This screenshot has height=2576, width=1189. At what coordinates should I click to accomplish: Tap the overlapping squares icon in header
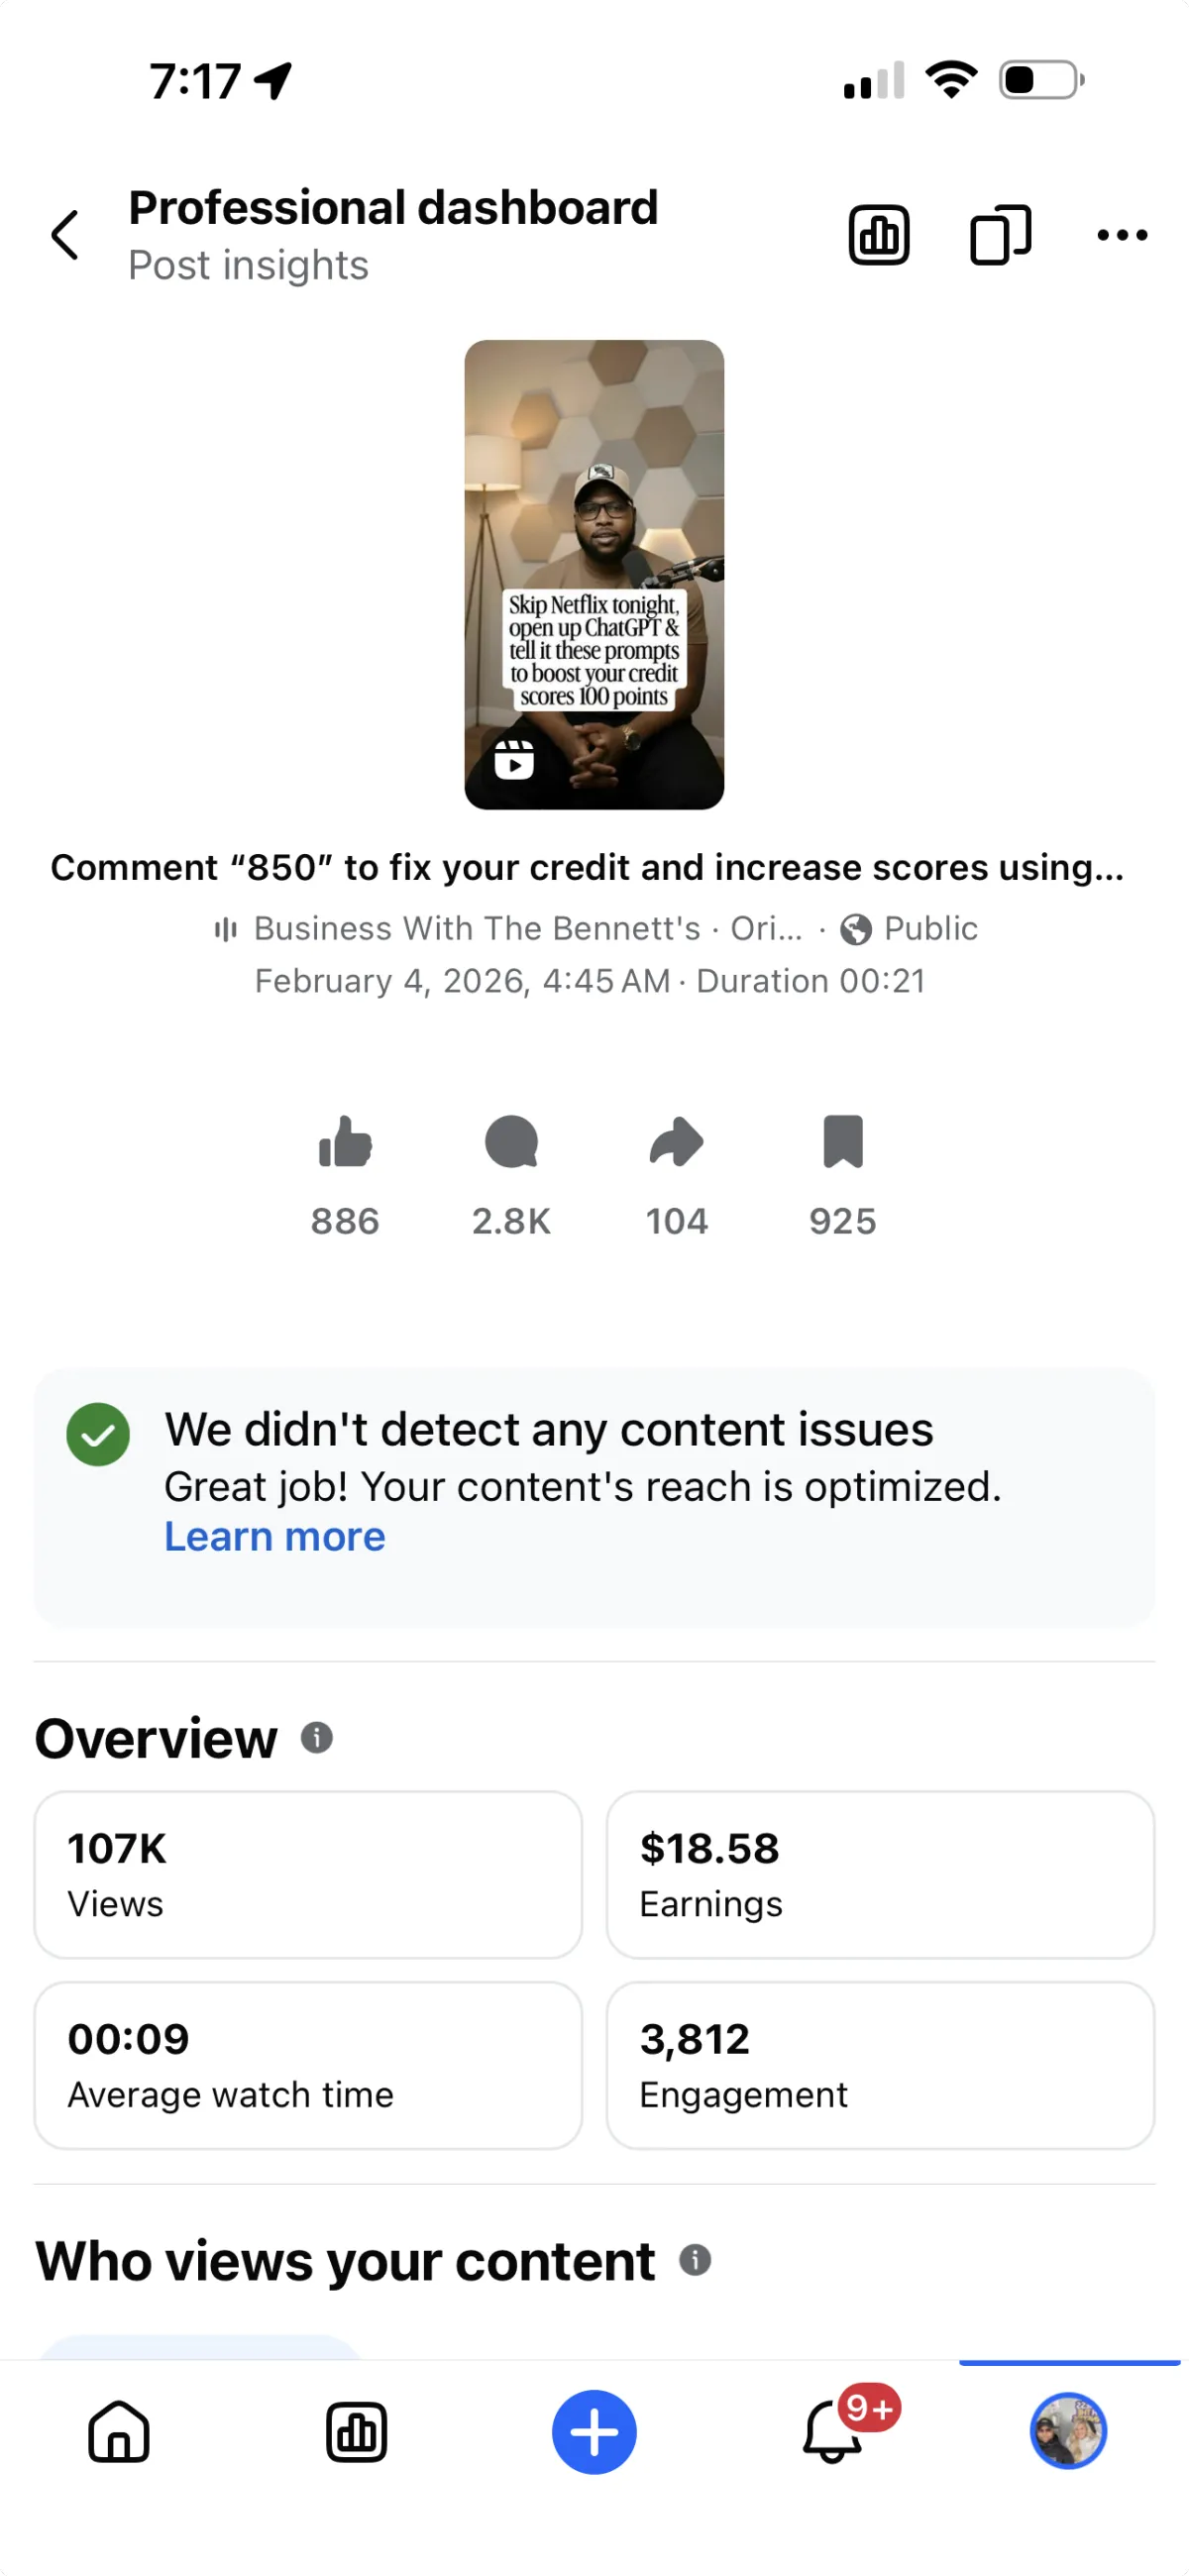[1000, 236]
